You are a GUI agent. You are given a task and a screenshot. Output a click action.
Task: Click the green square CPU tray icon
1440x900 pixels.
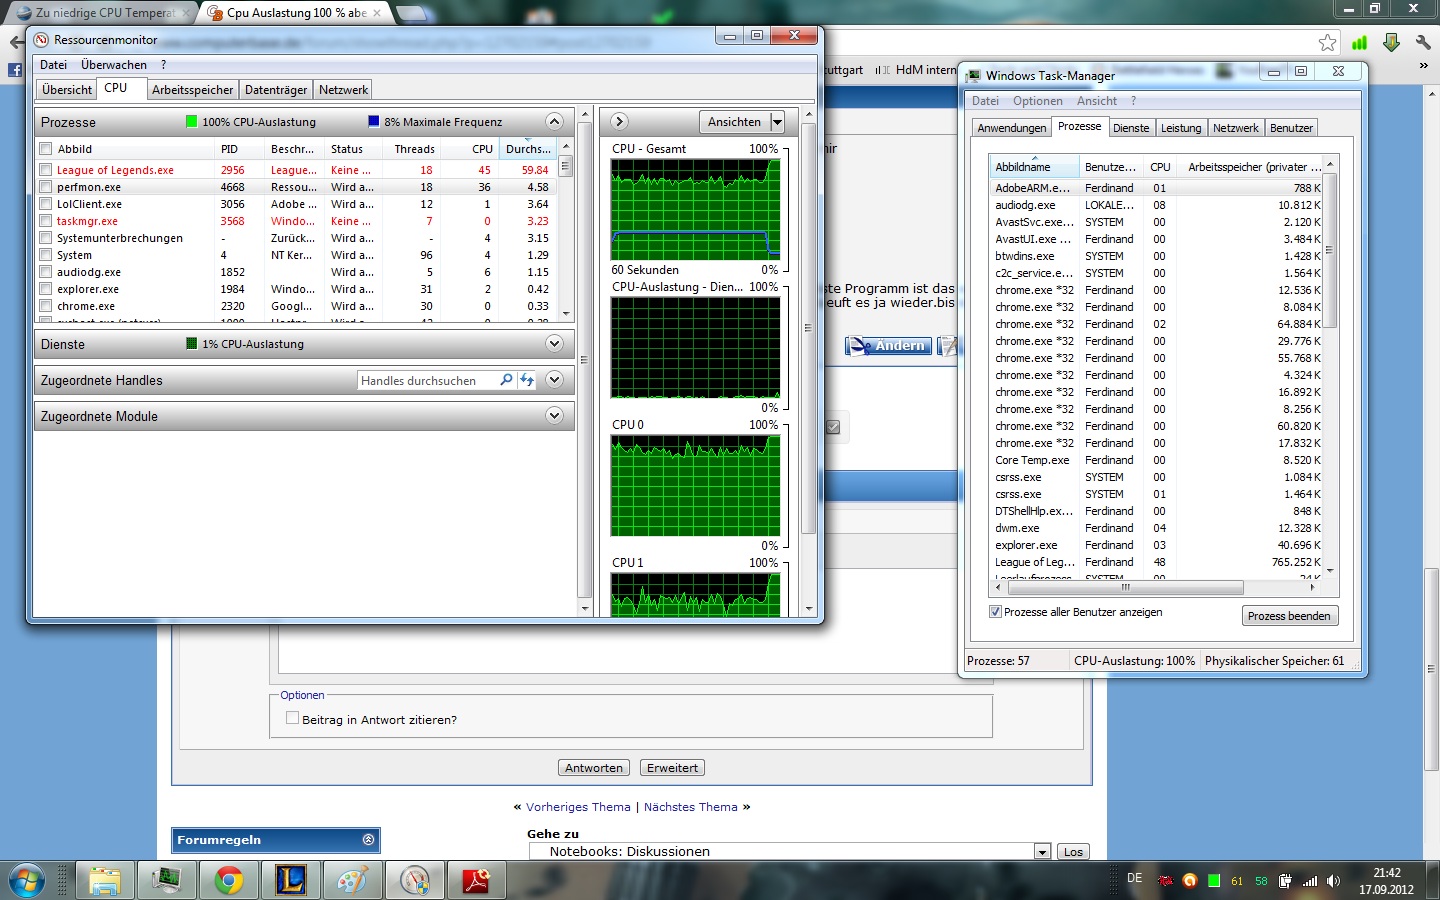1214,881
